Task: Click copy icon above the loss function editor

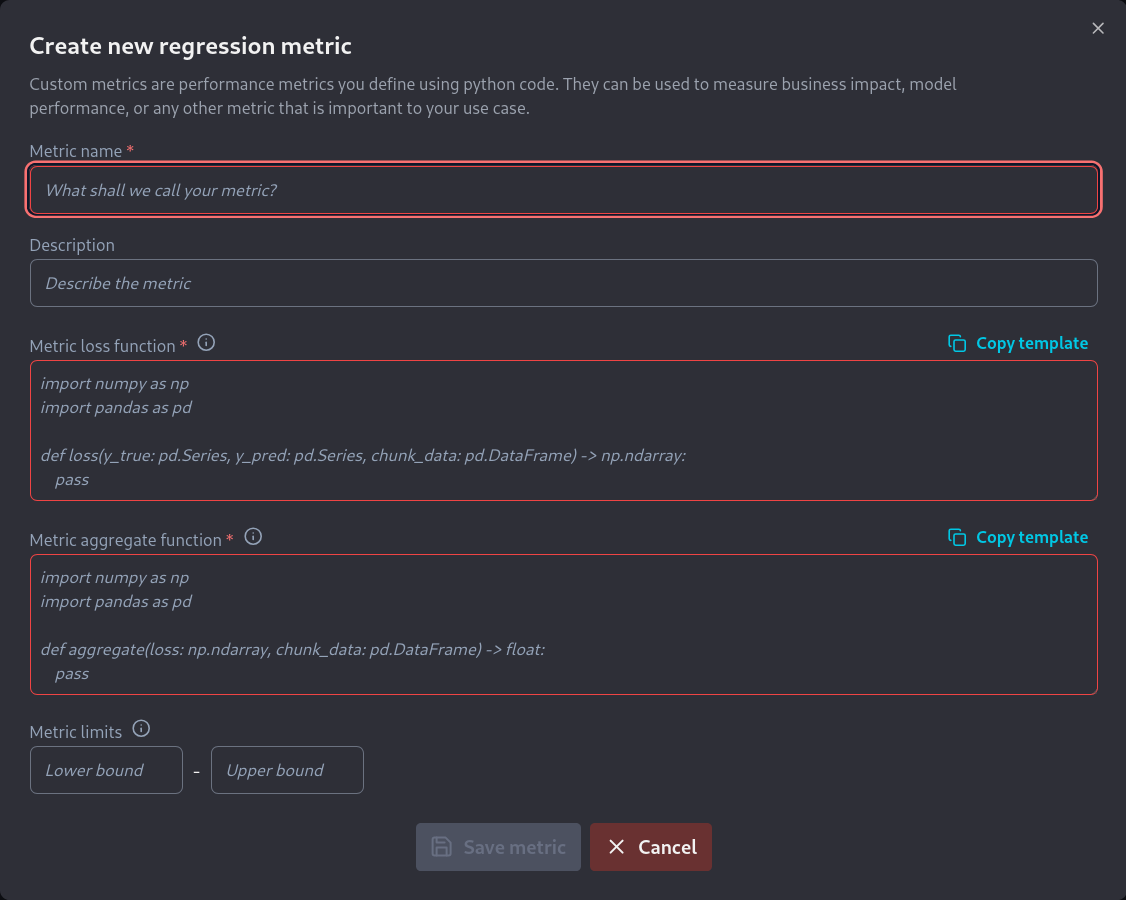Action: [x=957, y=343]
